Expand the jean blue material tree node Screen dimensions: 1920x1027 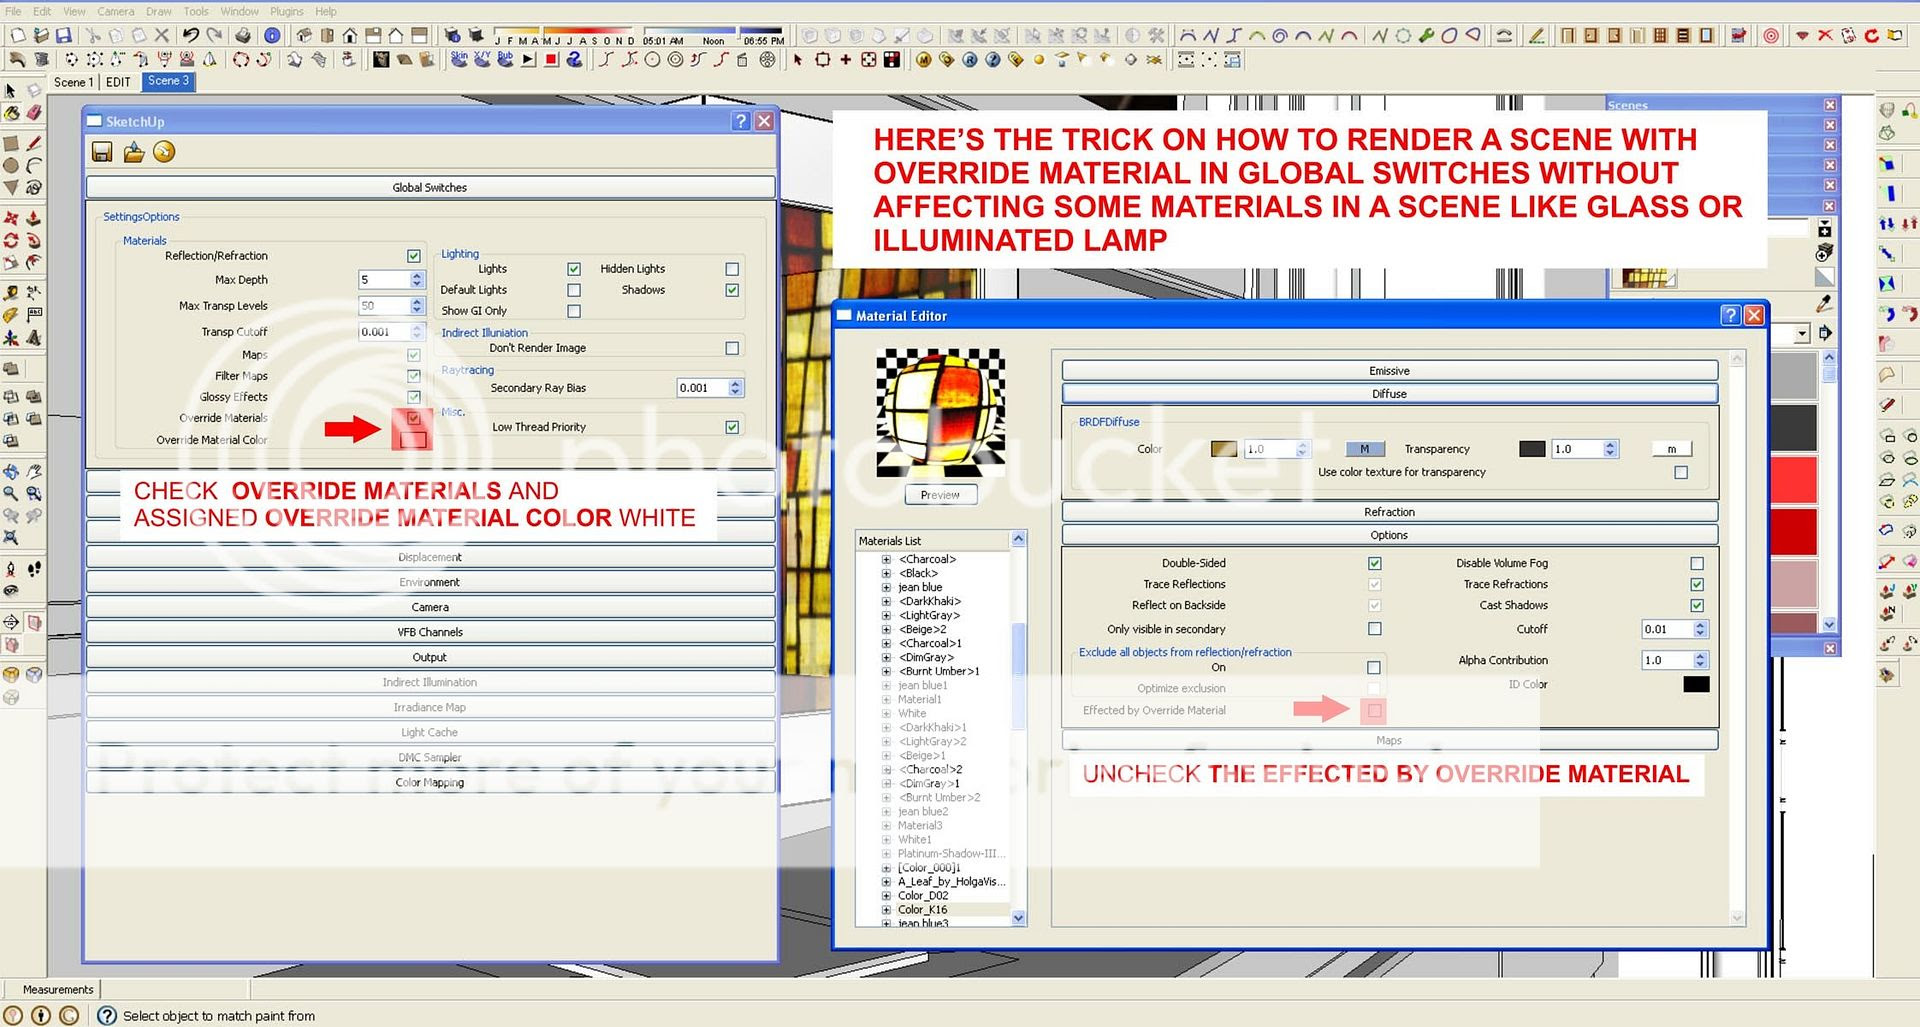pos(886,587)
